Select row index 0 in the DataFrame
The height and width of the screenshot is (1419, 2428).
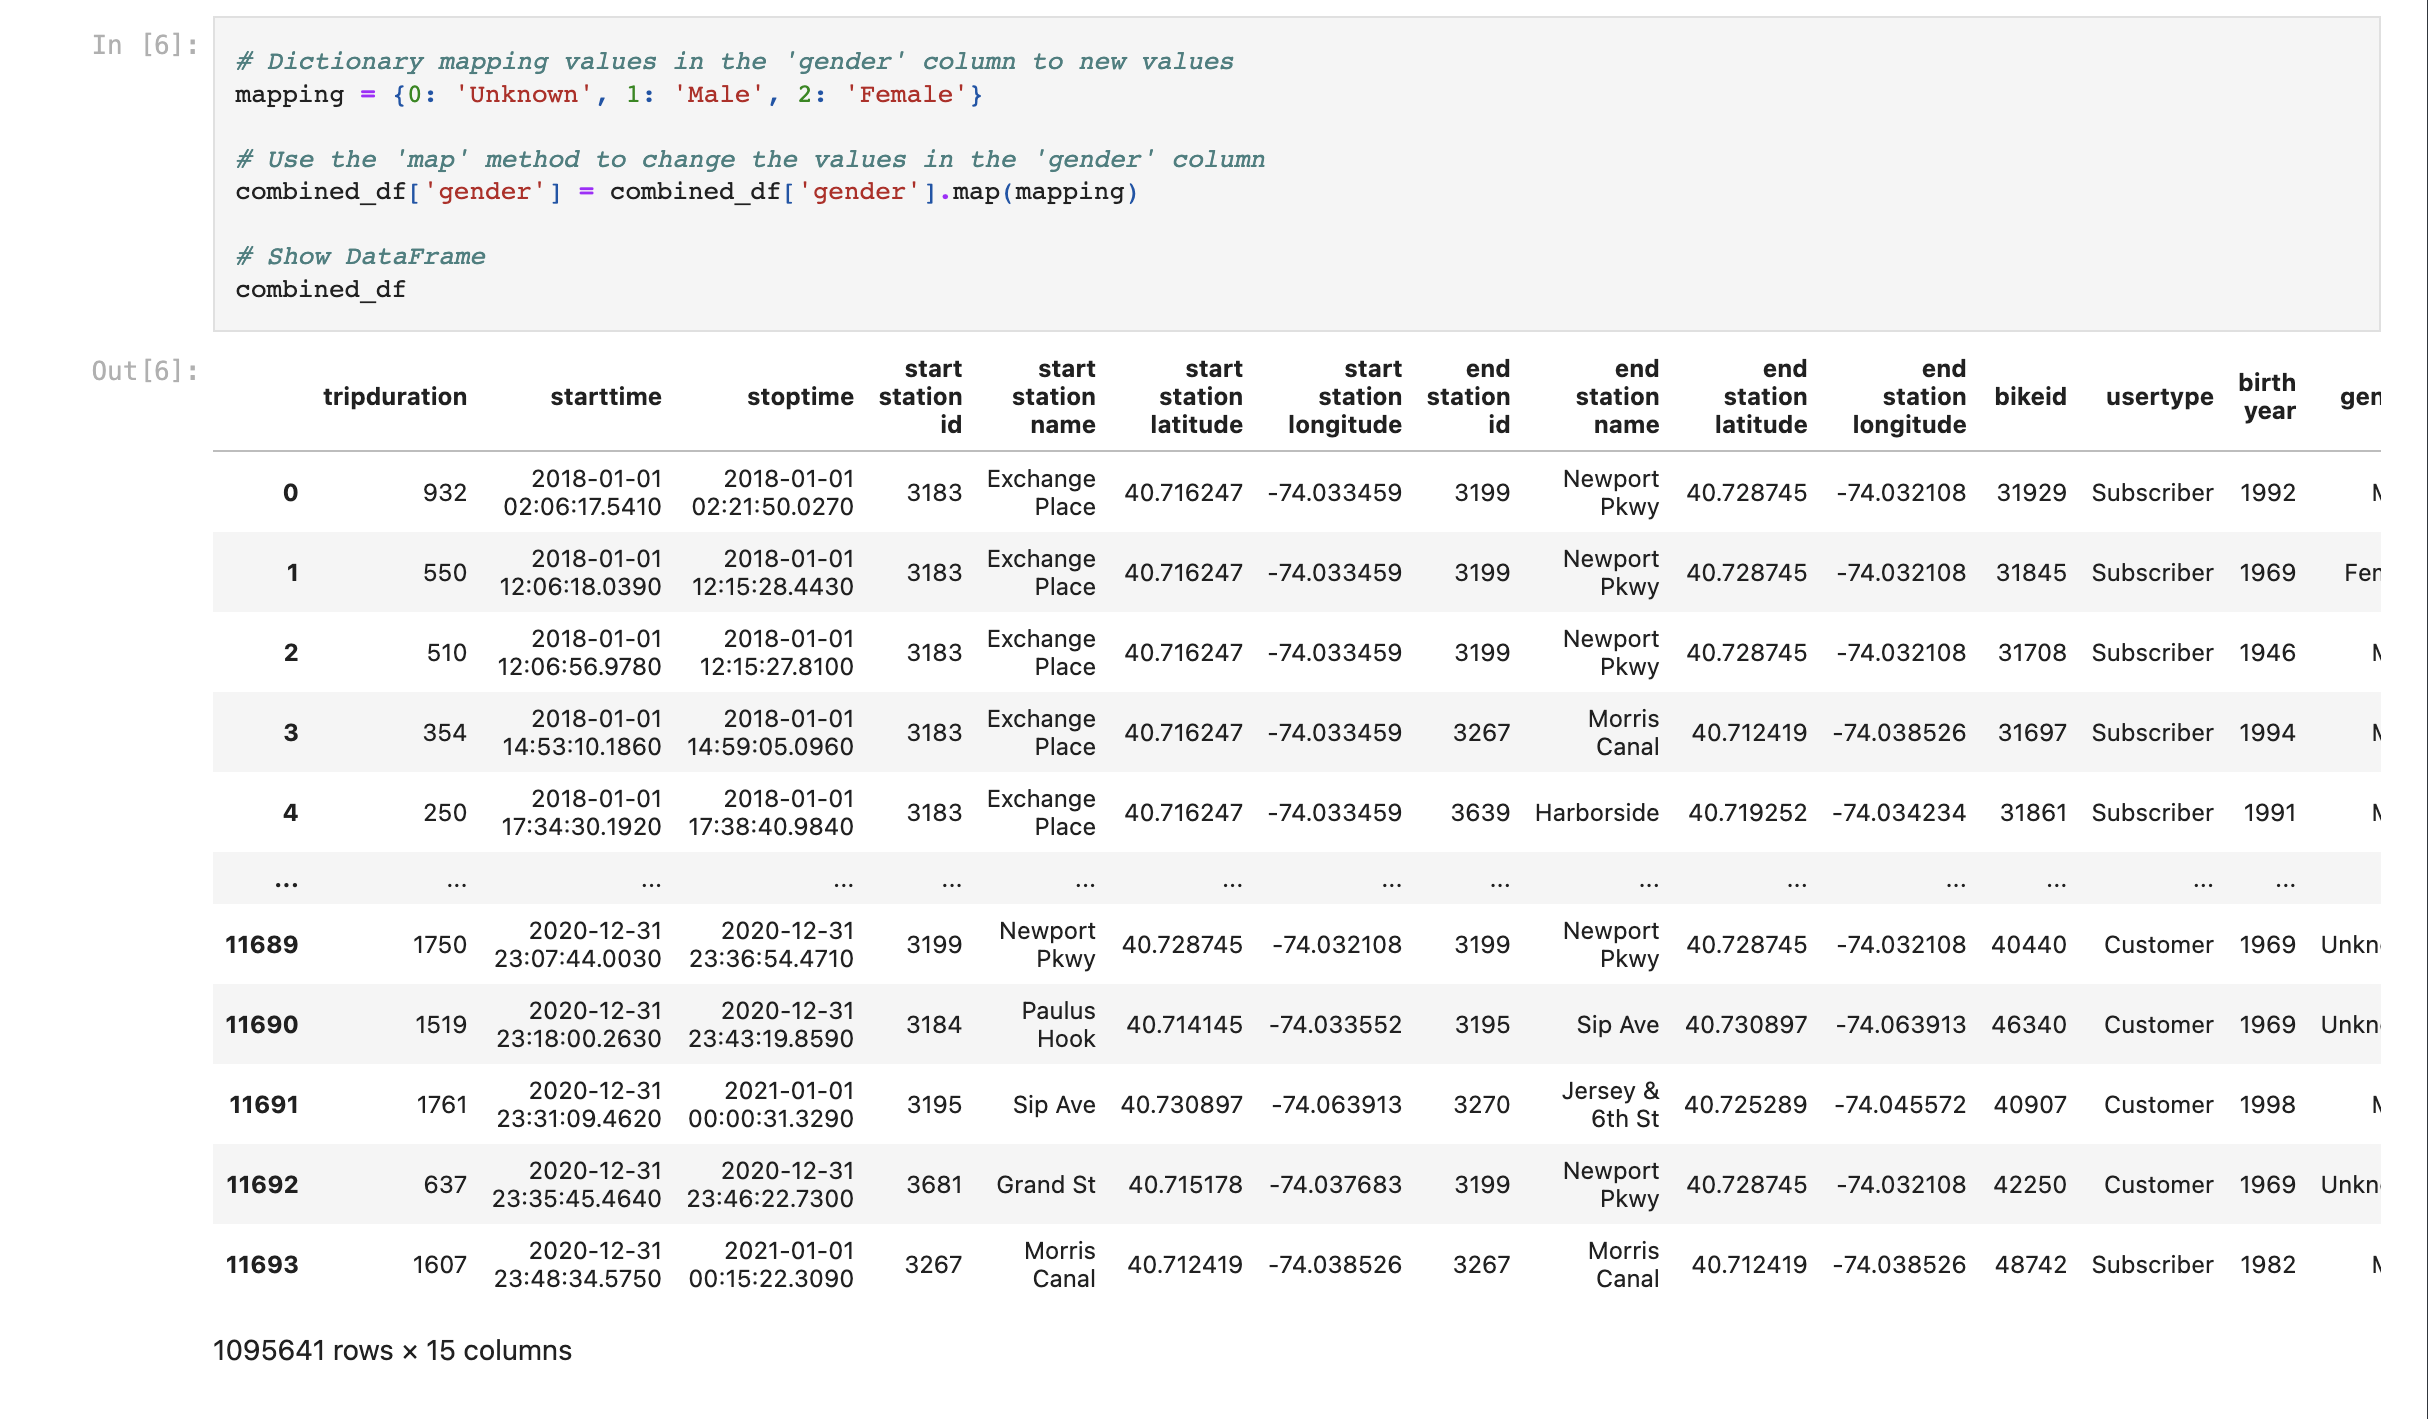pyautogui.click(x=290, y=492)
